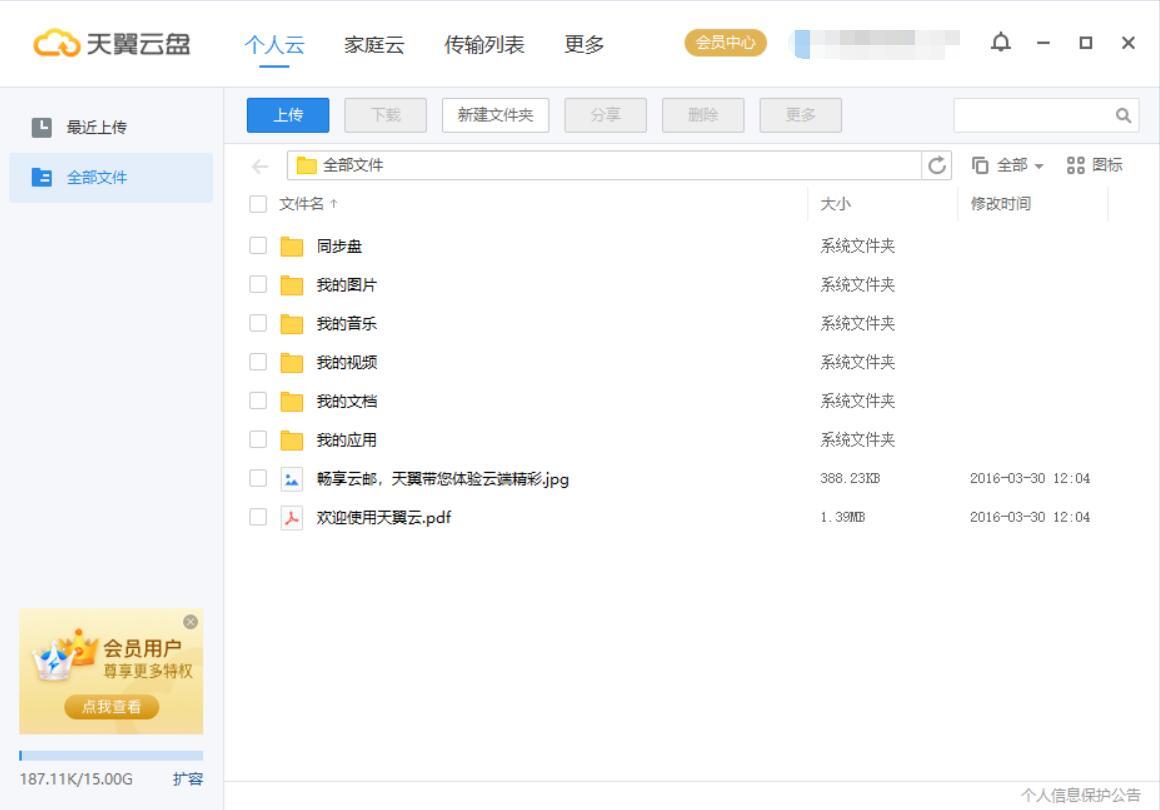
Task: Check the box for 我的图片
Action: click(257, 284)
